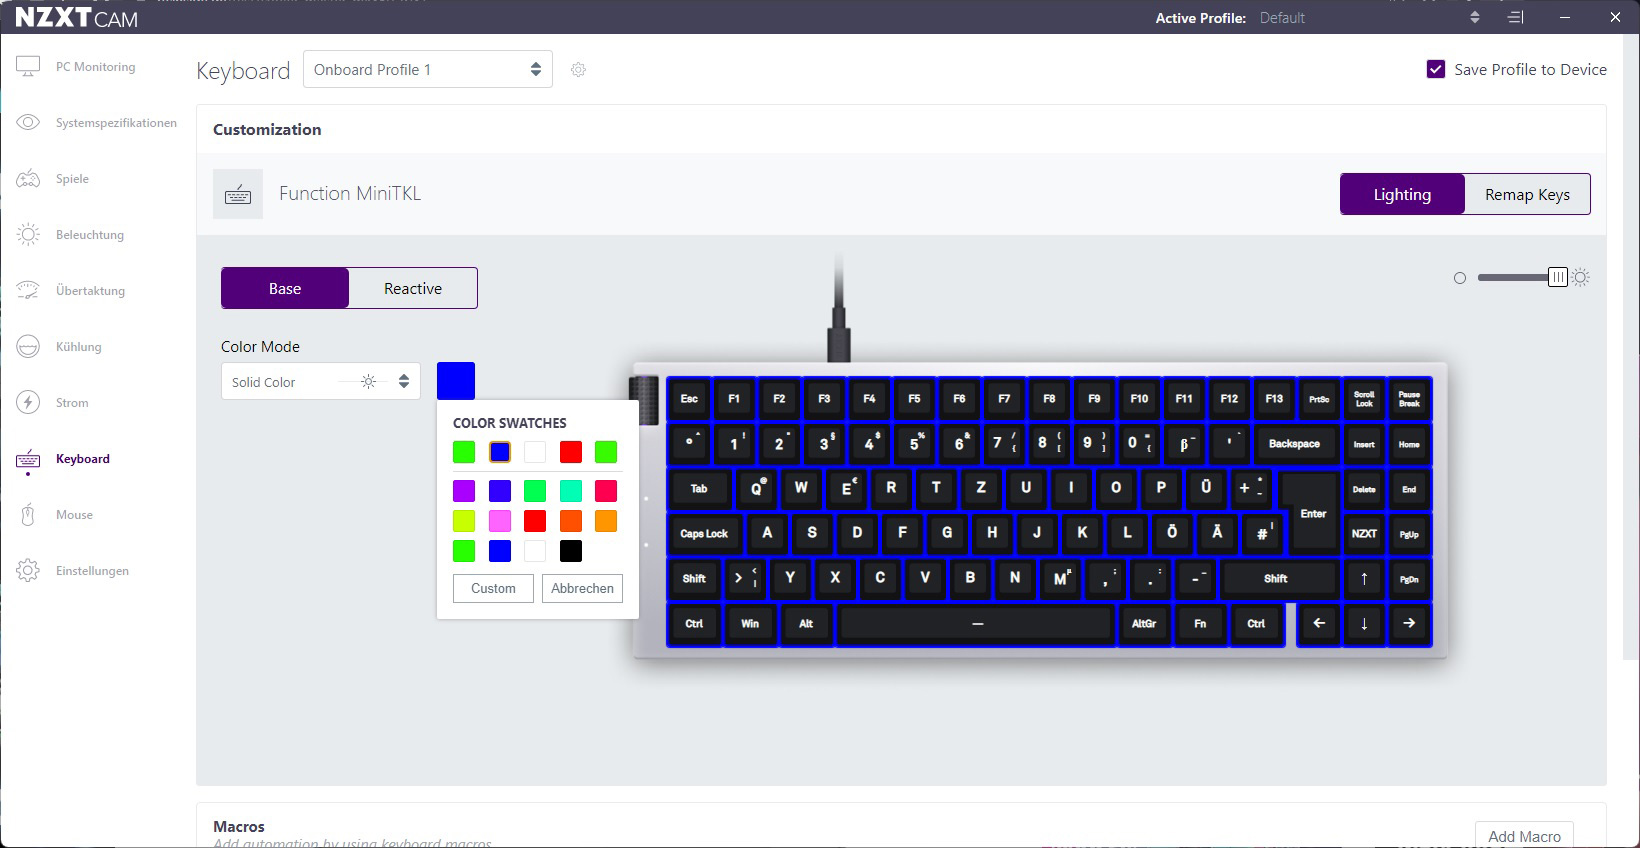Click the current blue color preview swatch
Screen dimensions: 1640x848
[x=456, y=381]
